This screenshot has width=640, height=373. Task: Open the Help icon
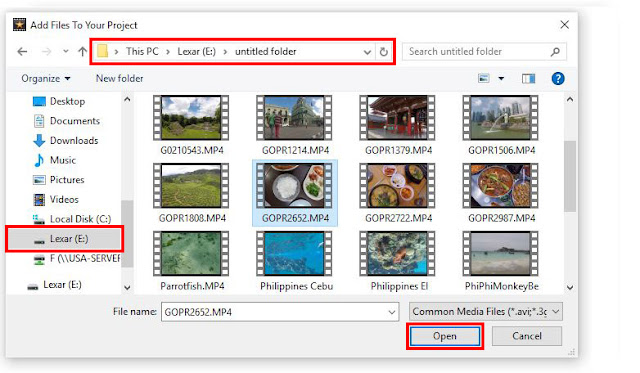[x=558, y=78]
